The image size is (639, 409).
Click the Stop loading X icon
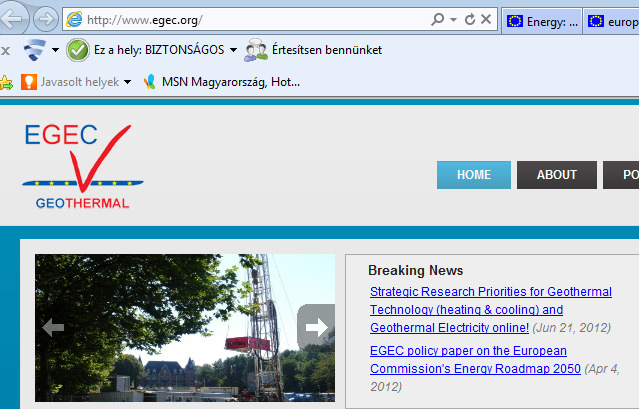[x=486, y=19]
